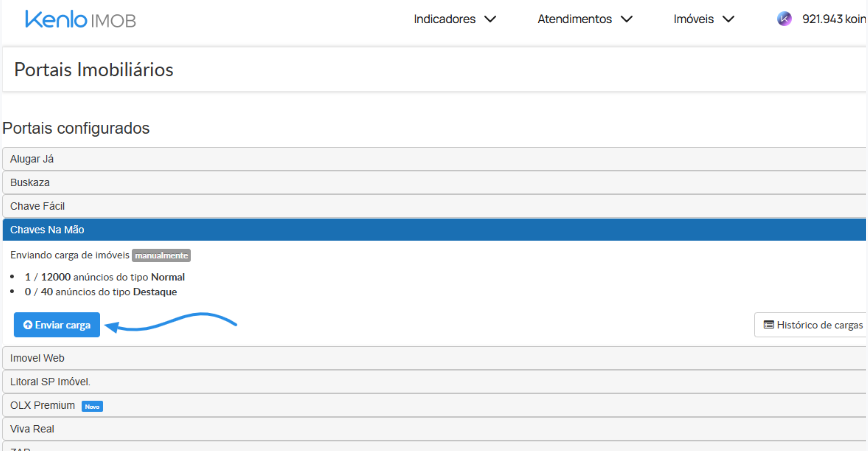Click the upload icon in Enviar carga
Screen dimensions: 868x451
click(x=28, y=325)
